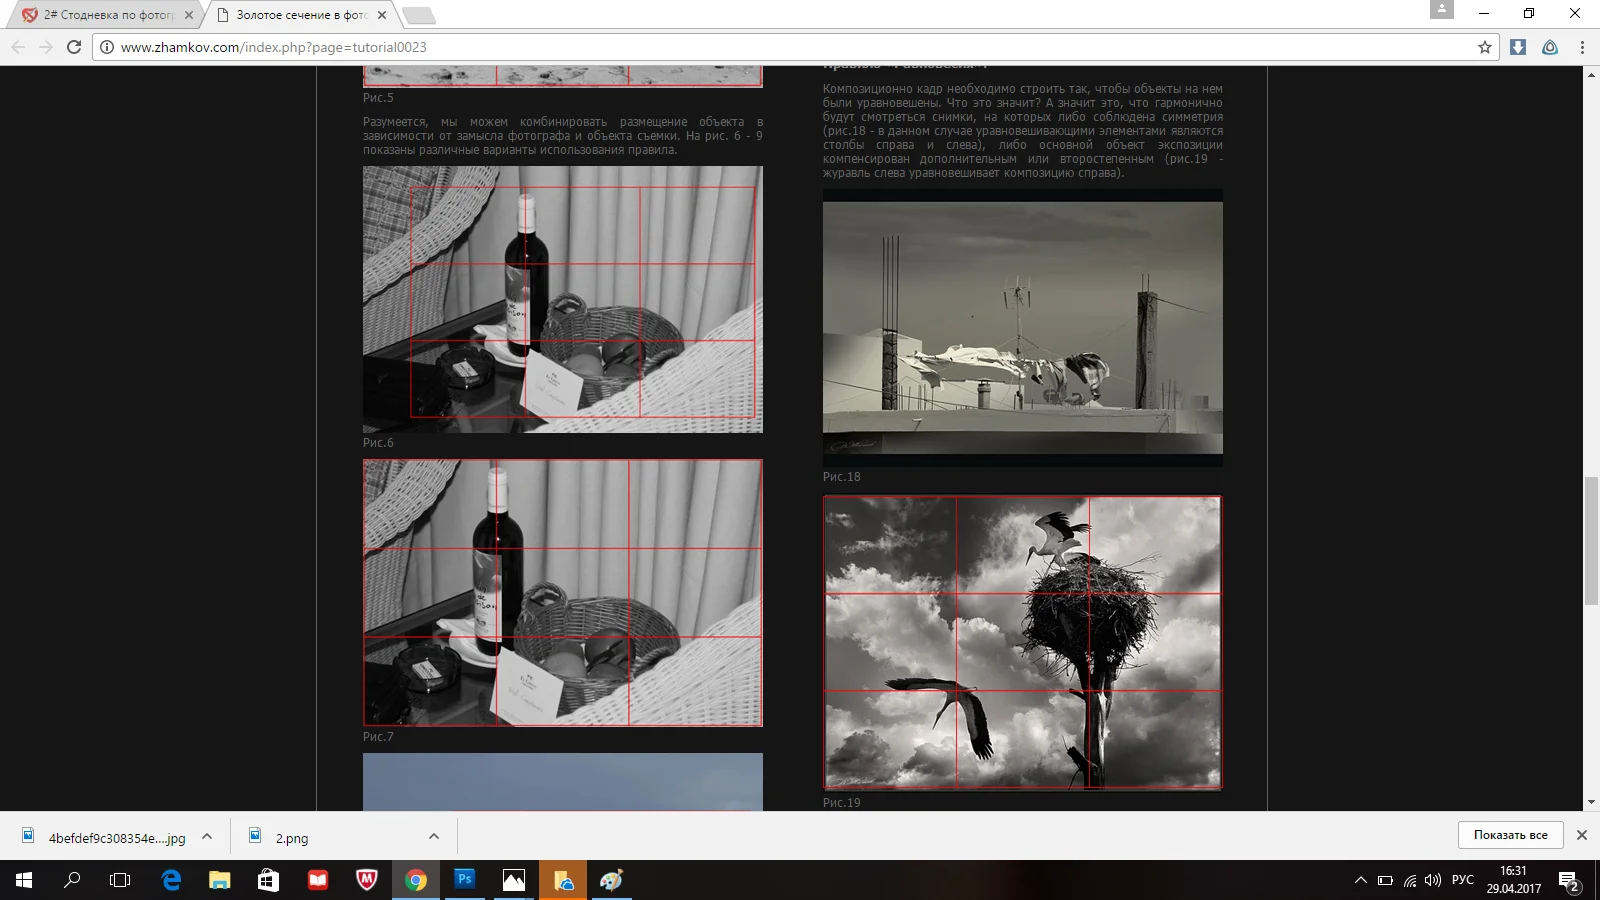The image size is (1600, 900).
Task: Expand options for the 2.png download
Action: pyautogui.click(x=432, y=837)
